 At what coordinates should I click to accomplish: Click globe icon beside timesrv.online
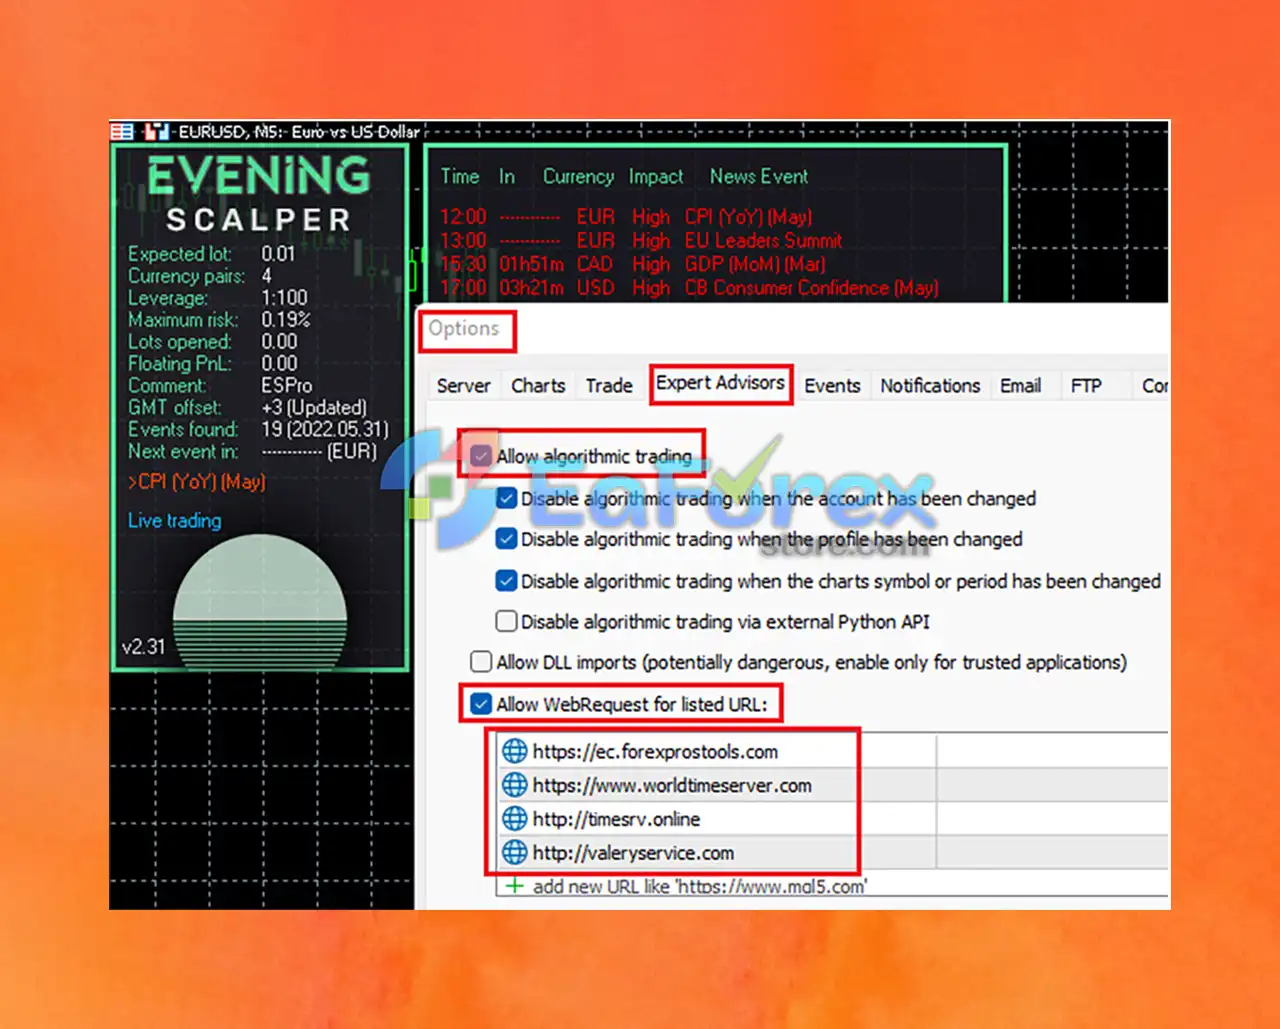[514, 819]
